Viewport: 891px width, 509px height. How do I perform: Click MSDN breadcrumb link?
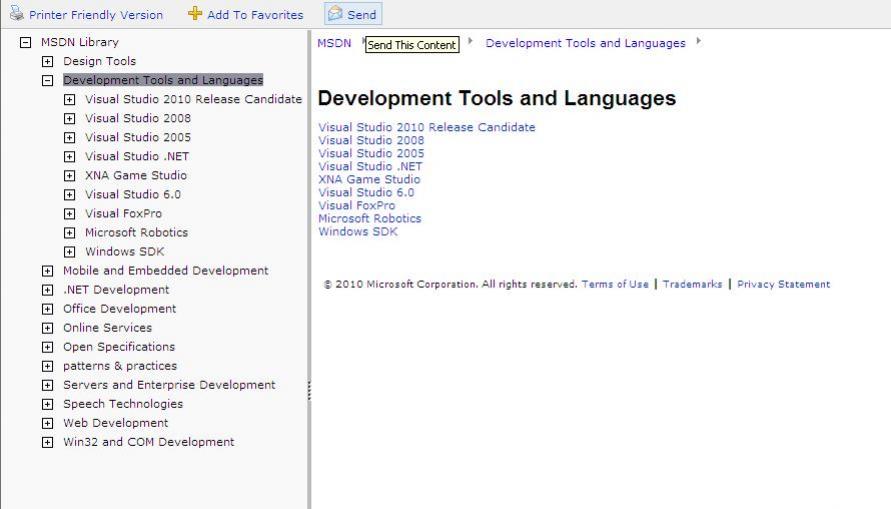pyautogui.click(x=334, y=43)
